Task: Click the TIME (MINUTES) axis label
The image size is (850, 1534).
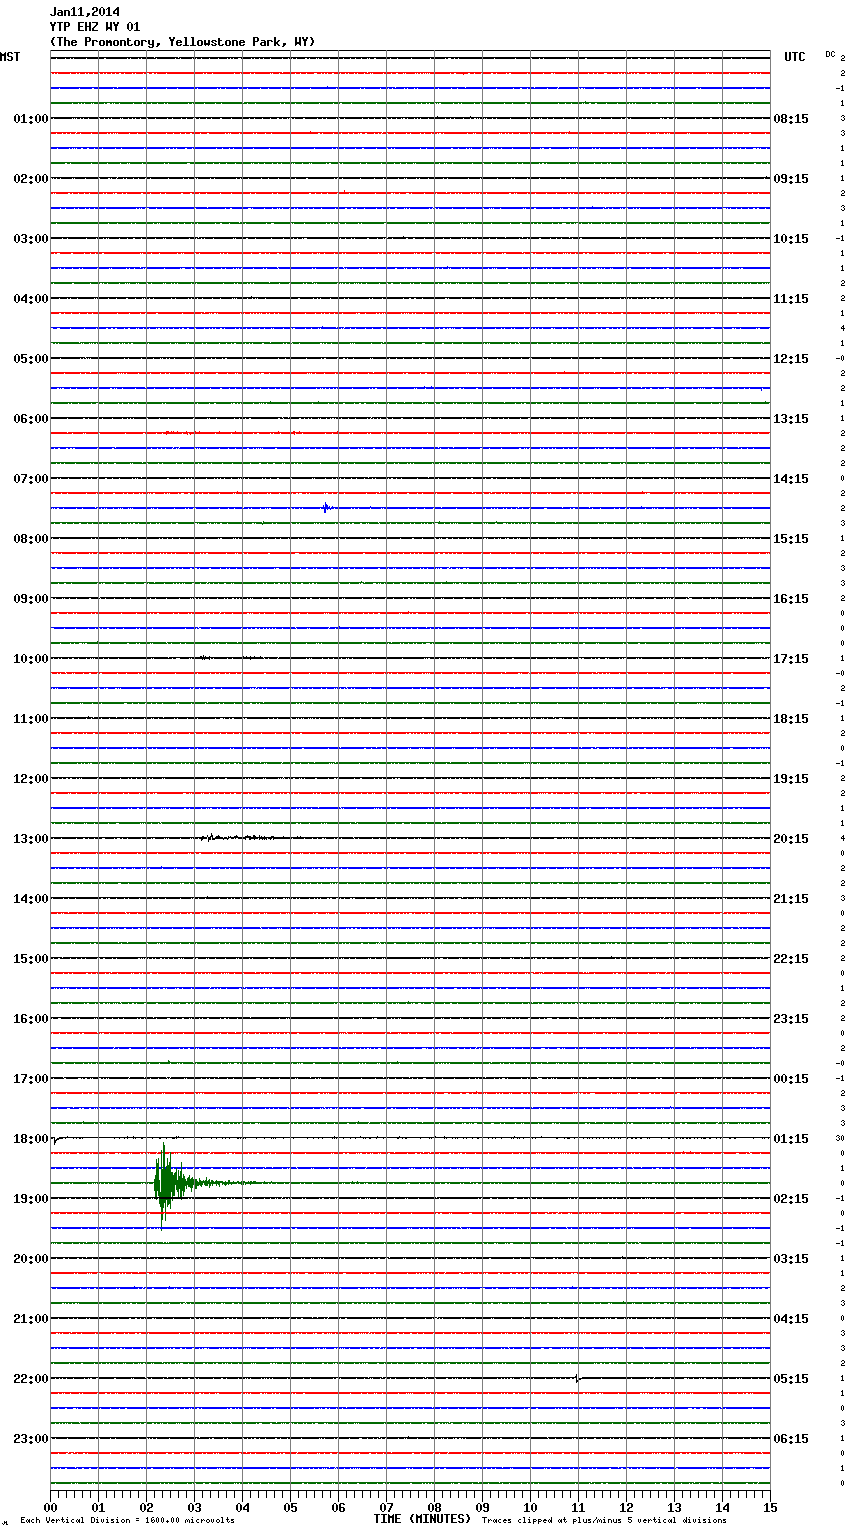Action: pos(422,1519)
